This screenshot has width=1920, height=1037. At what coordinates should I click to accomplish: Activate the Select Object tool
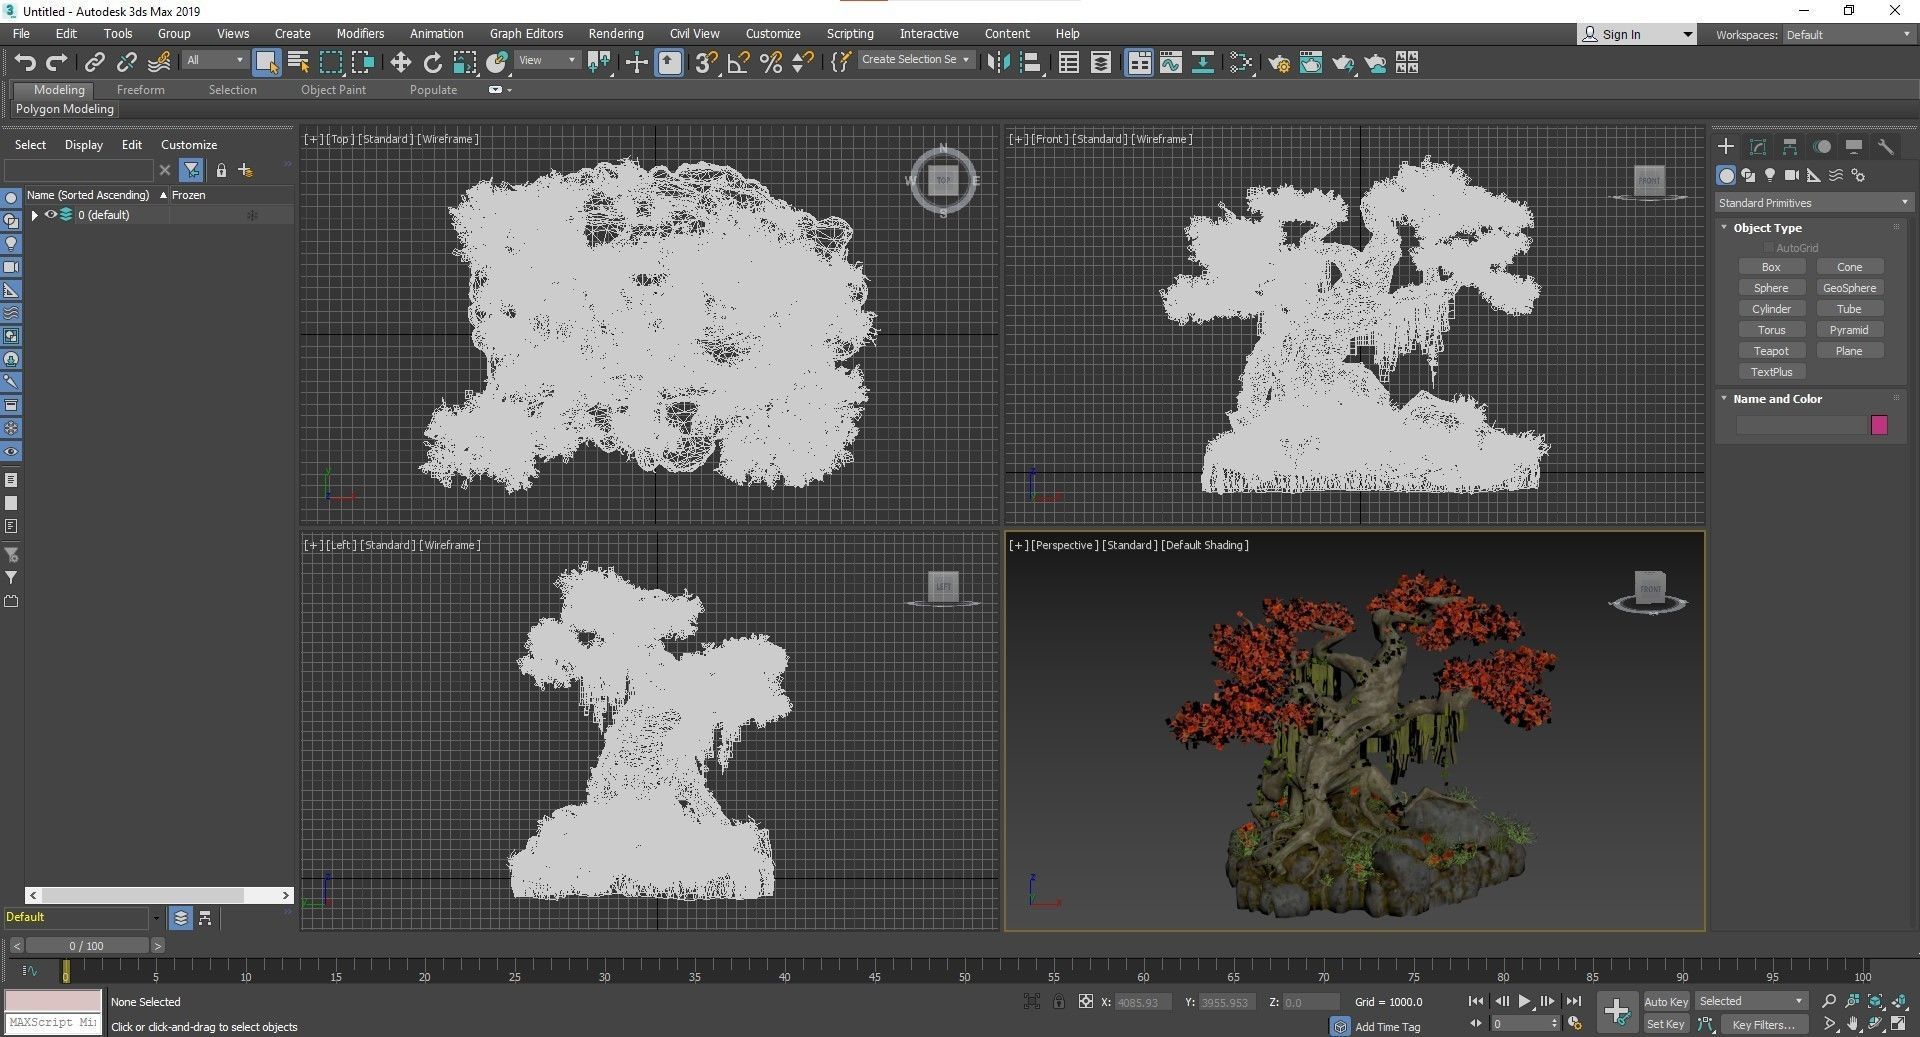(266, 63)
